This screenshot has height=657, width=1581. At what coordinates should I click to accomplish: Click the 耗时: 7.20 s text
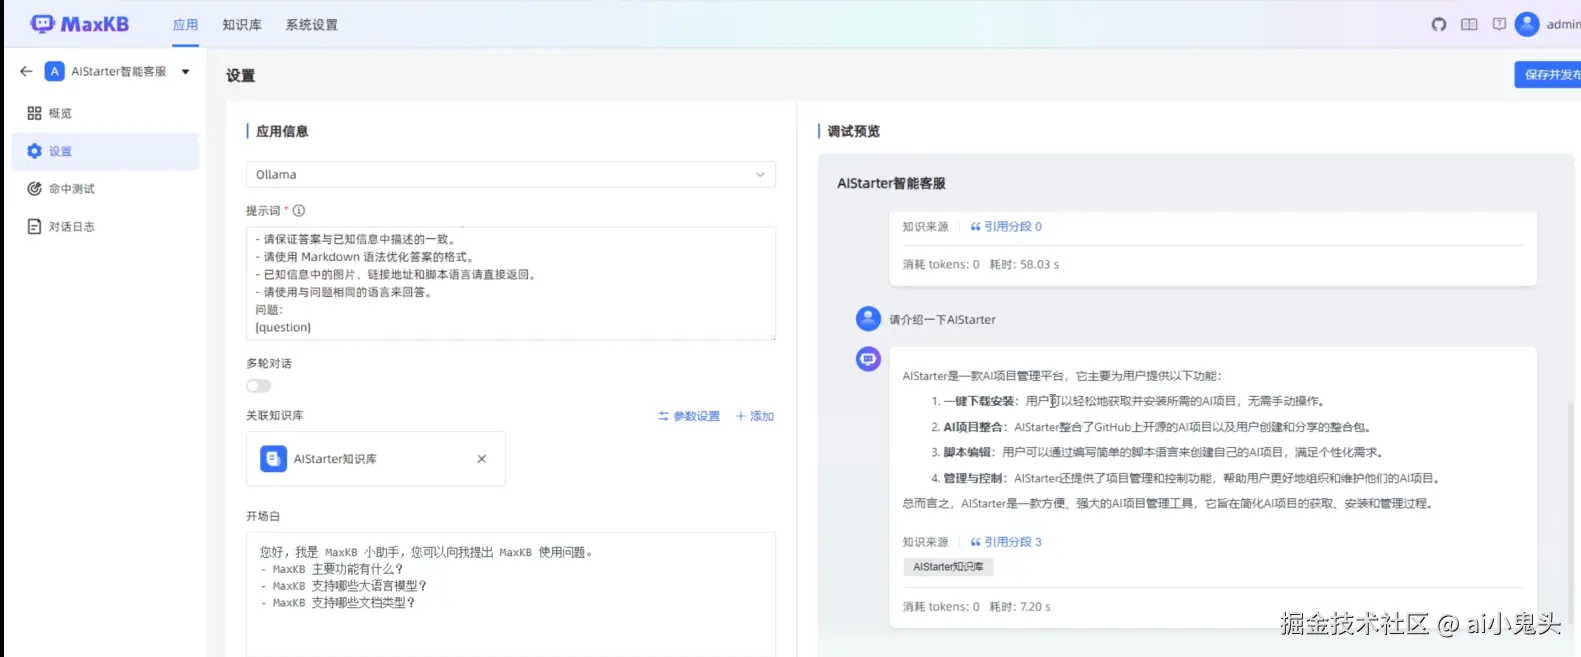(x=1020, y=607)
